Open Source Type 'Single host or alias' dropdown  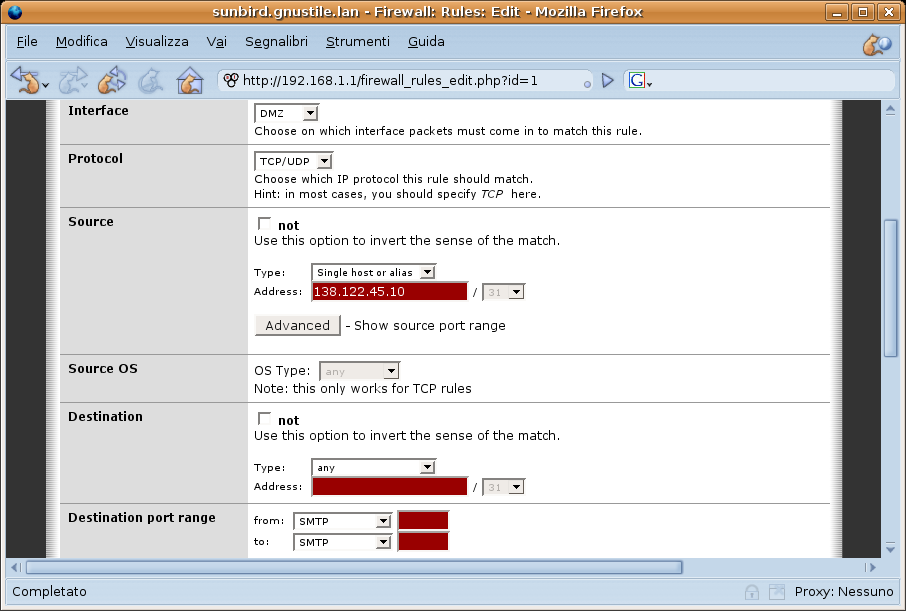click(x=373, y=272)
